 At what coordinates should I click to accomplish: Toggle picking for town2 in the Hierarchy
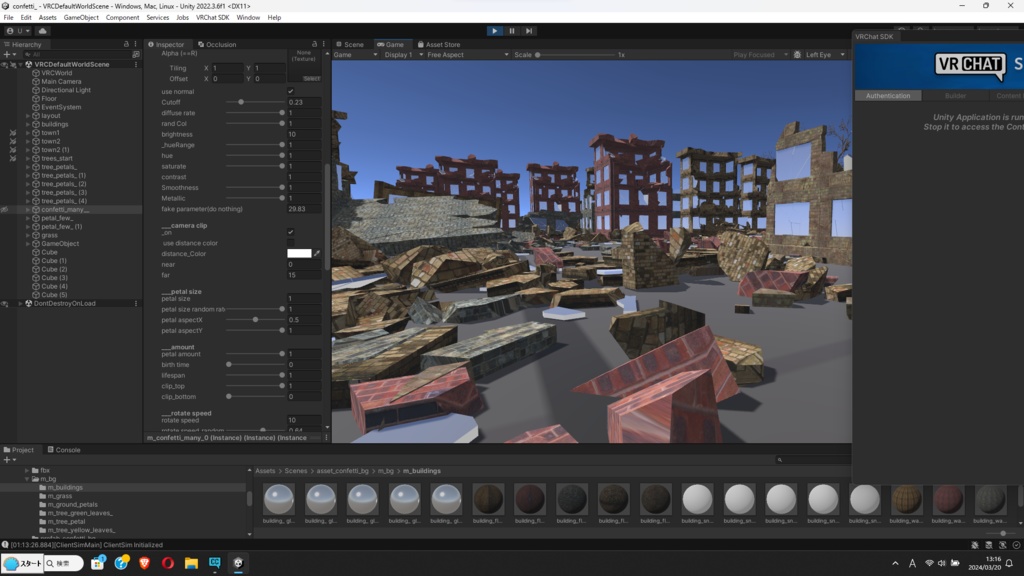pos(13,141)
